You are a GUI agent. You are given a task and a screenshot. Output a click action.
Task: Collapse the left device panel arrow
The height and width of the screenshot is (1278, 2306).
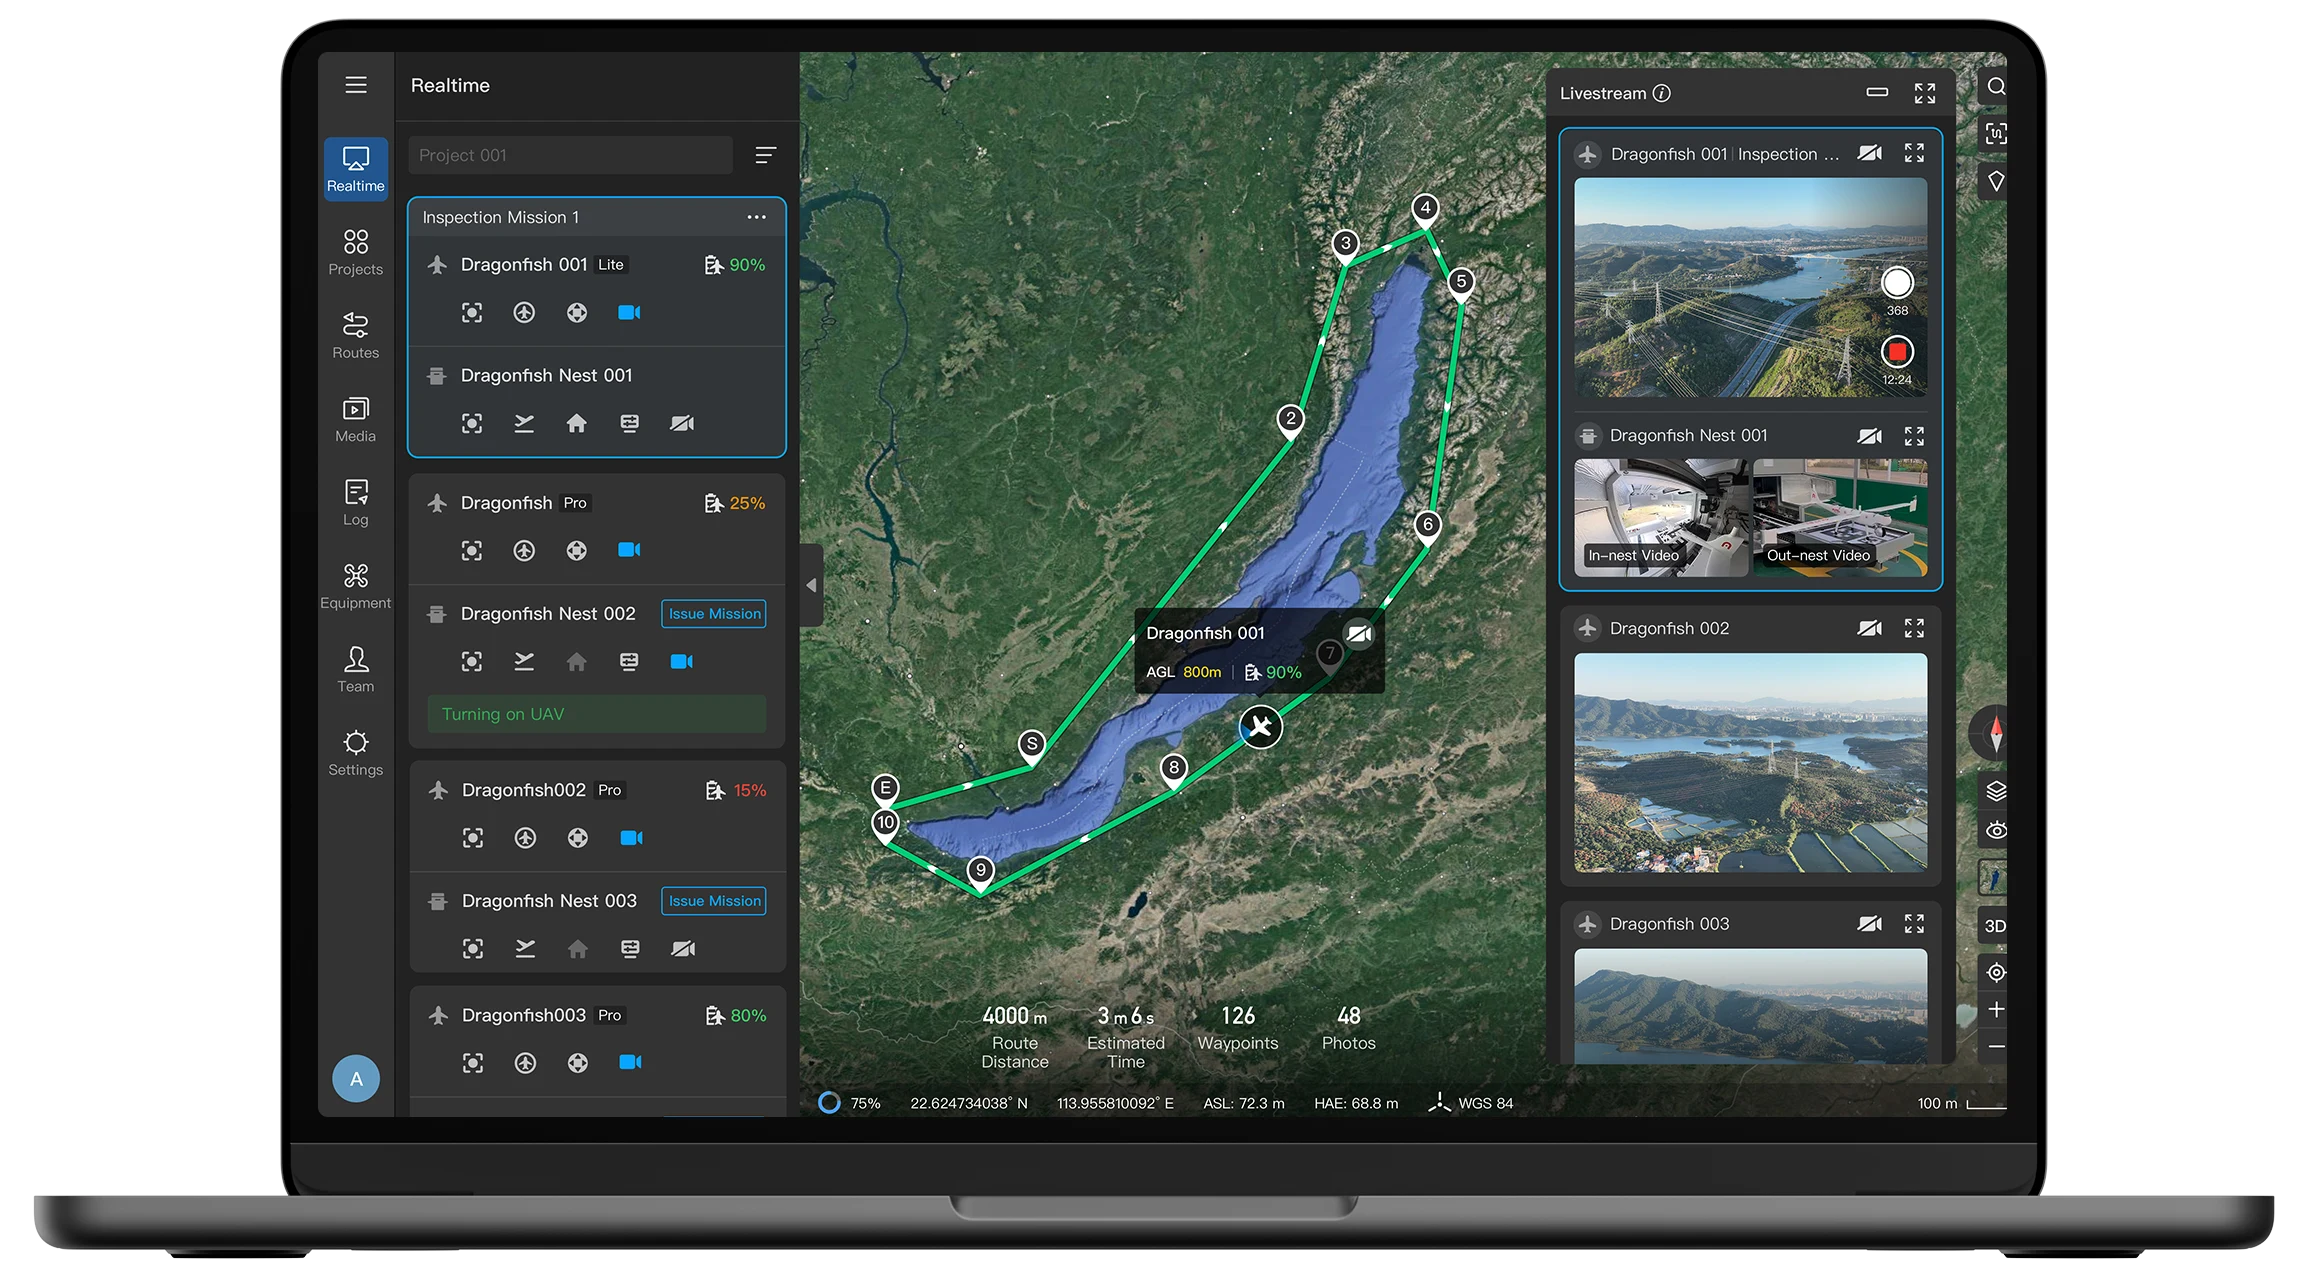[812, 585]
